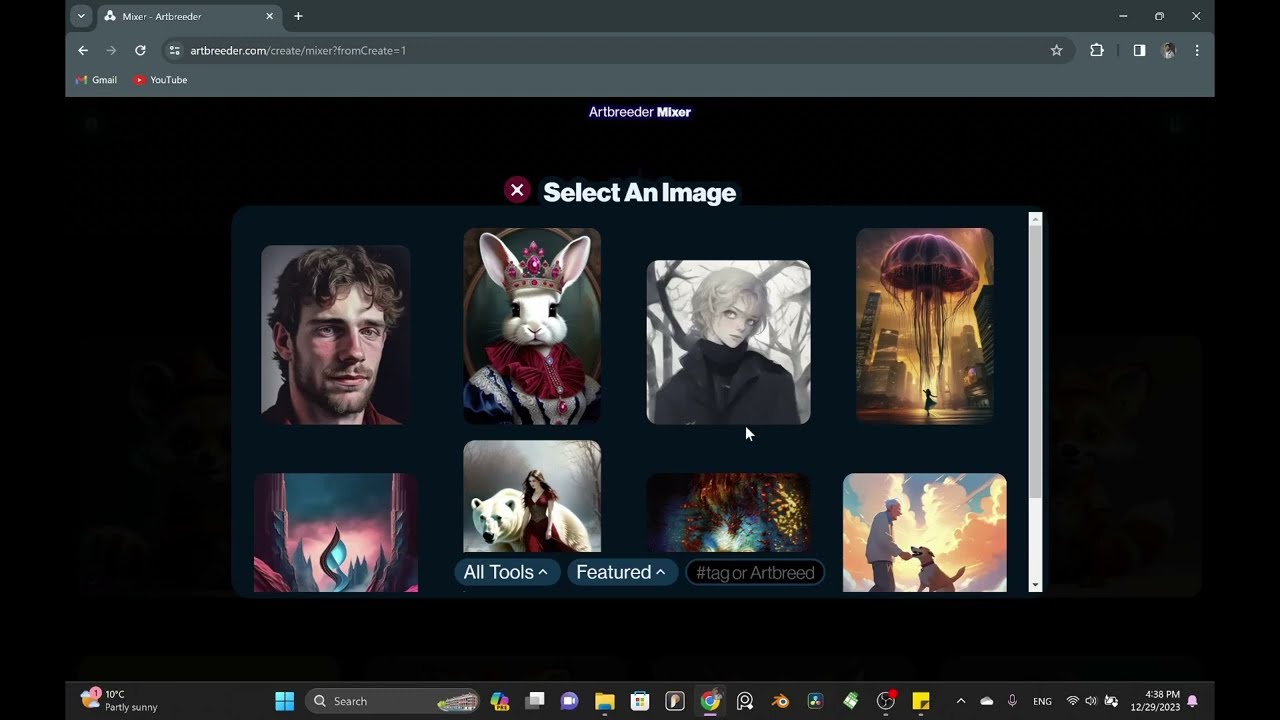
Task: Pick the colorful fireworks tree image
Action: click(729, 513)
